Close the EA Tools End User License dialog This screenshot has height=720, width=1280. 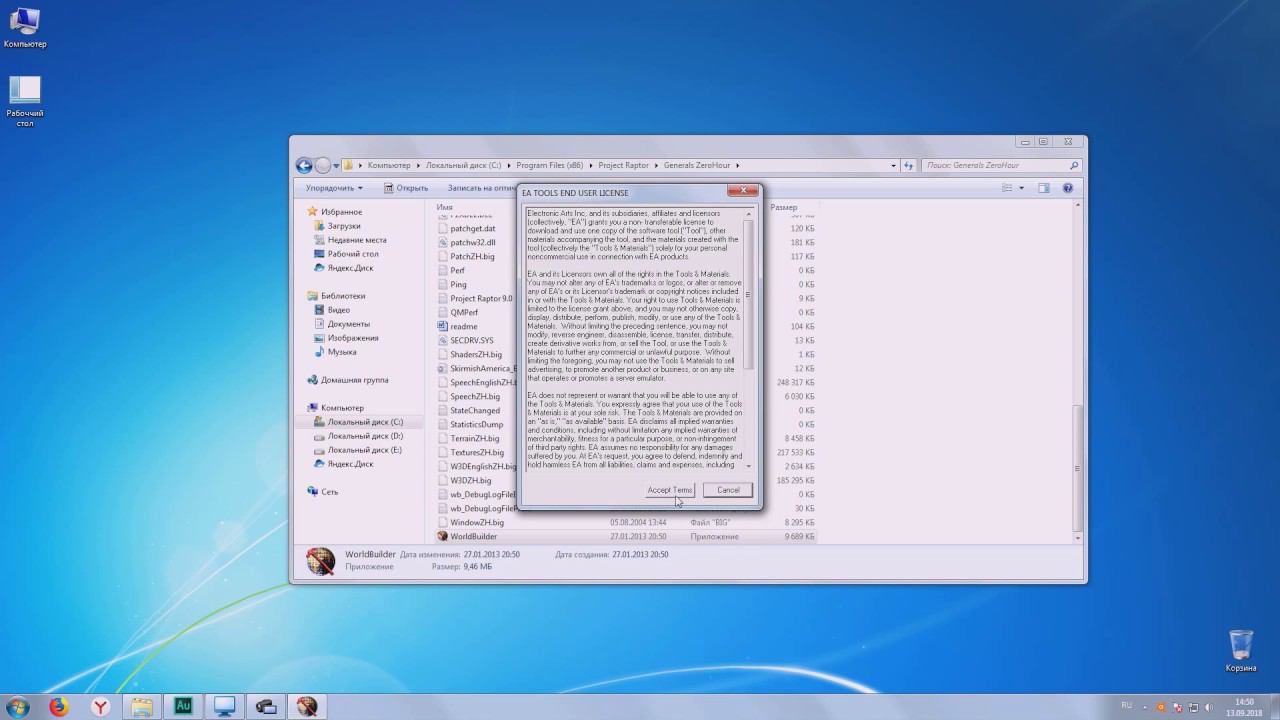click(742, 190)
